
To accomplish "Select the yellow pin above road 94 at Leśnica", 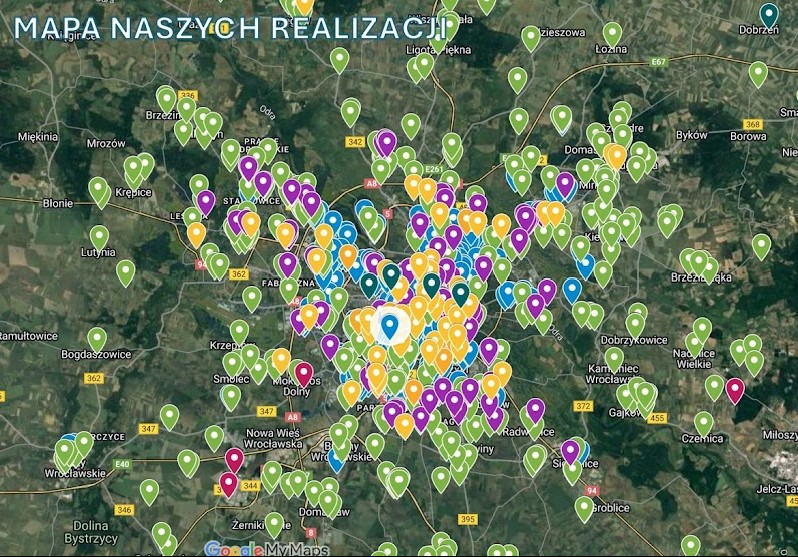I will pyautogui.click(x=196, y=234).
